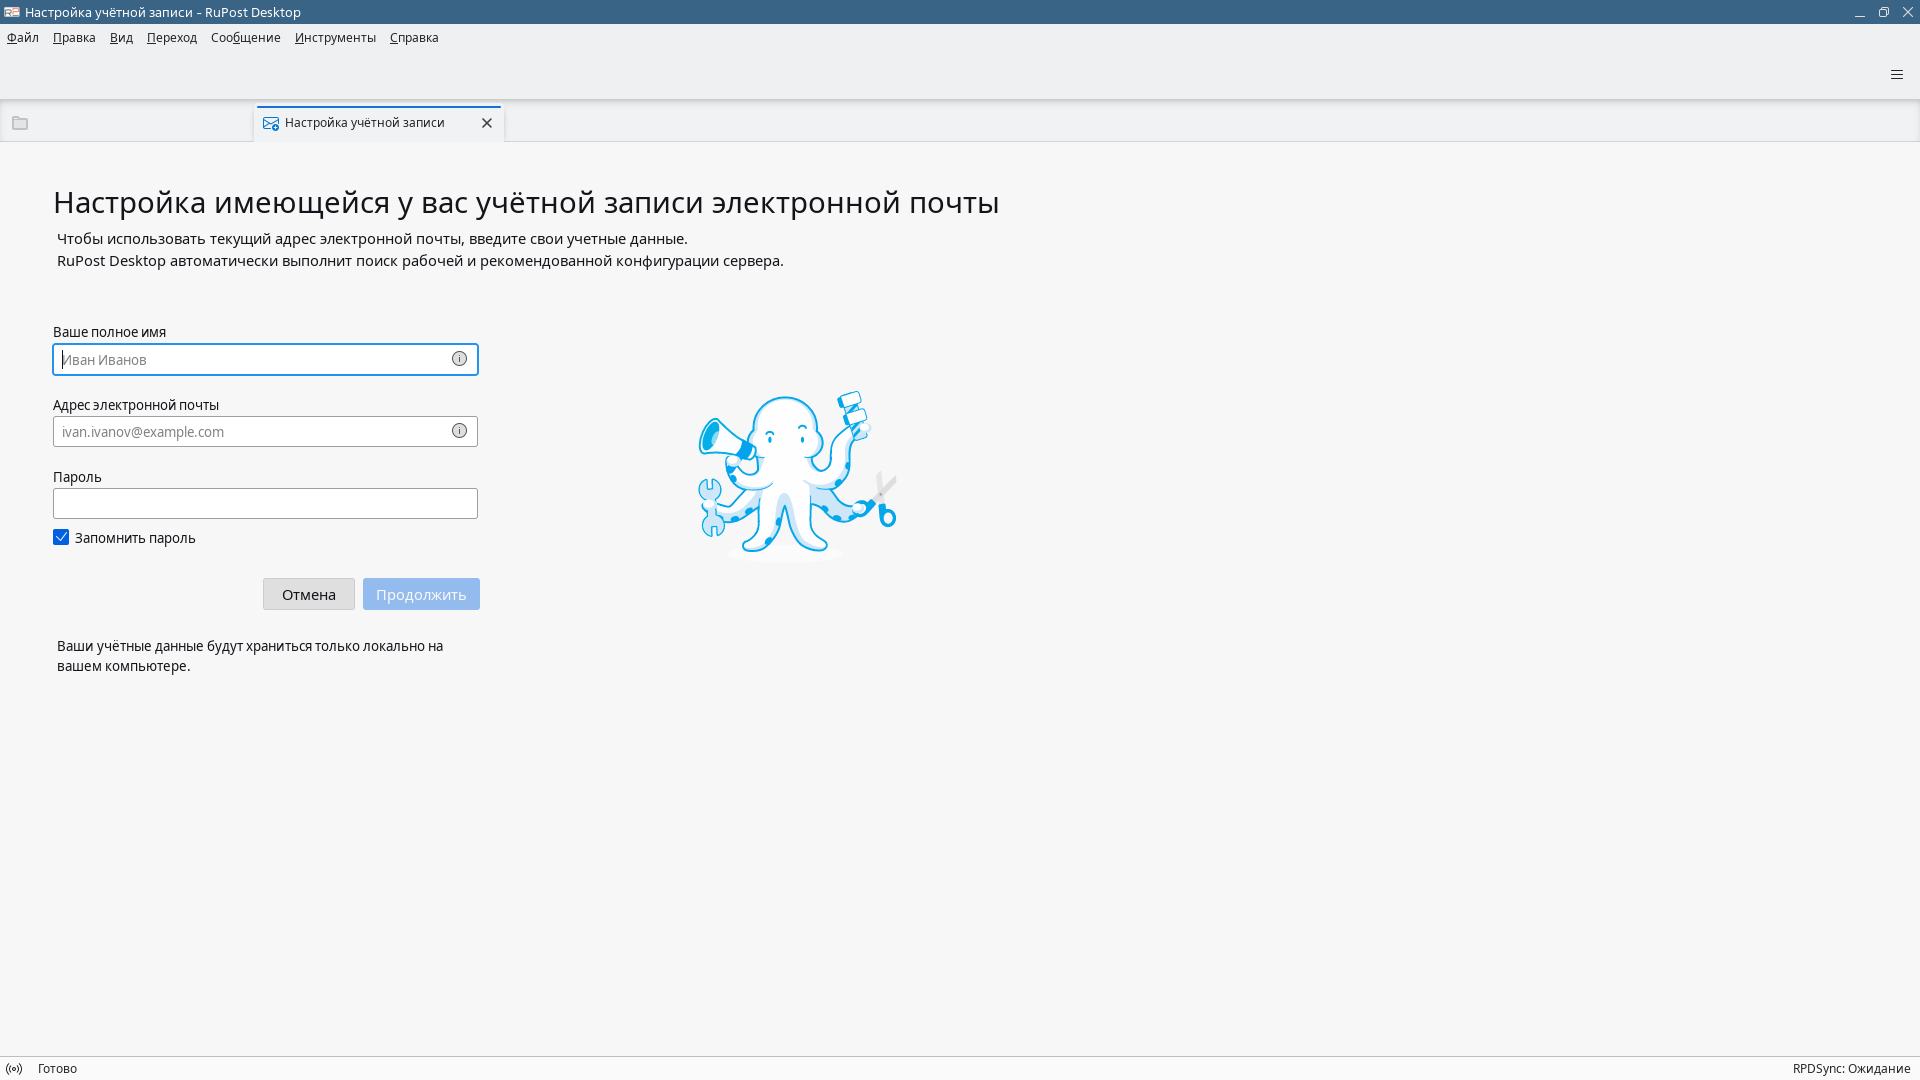Open the Файл menu
1920x1080 pixels.
23,38
